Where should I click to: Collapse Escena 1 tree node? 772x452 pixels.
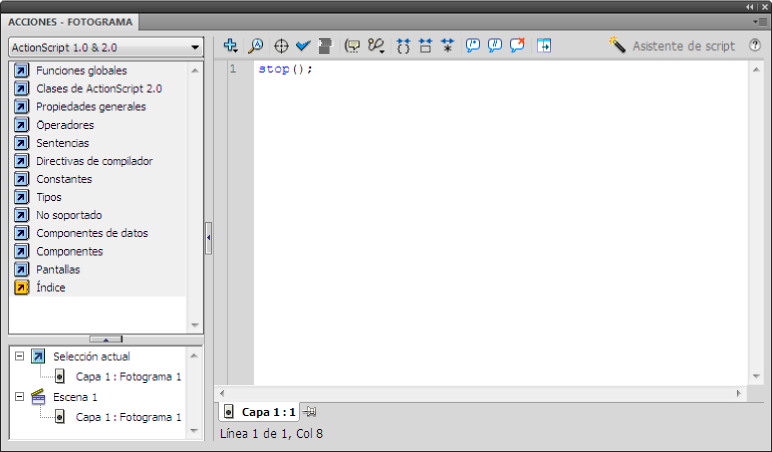pyautogui.click(x=19, y=396)
